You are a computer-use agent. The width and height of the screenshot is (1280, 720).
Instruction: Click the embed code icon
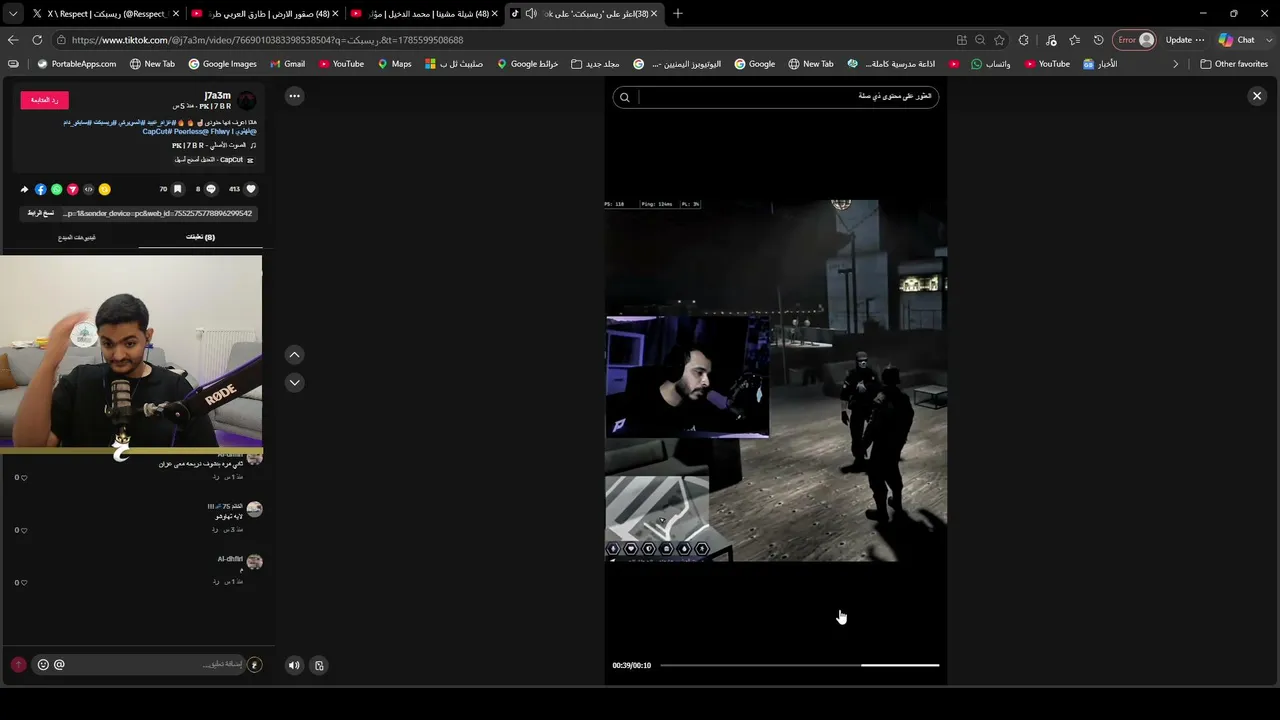88,189
